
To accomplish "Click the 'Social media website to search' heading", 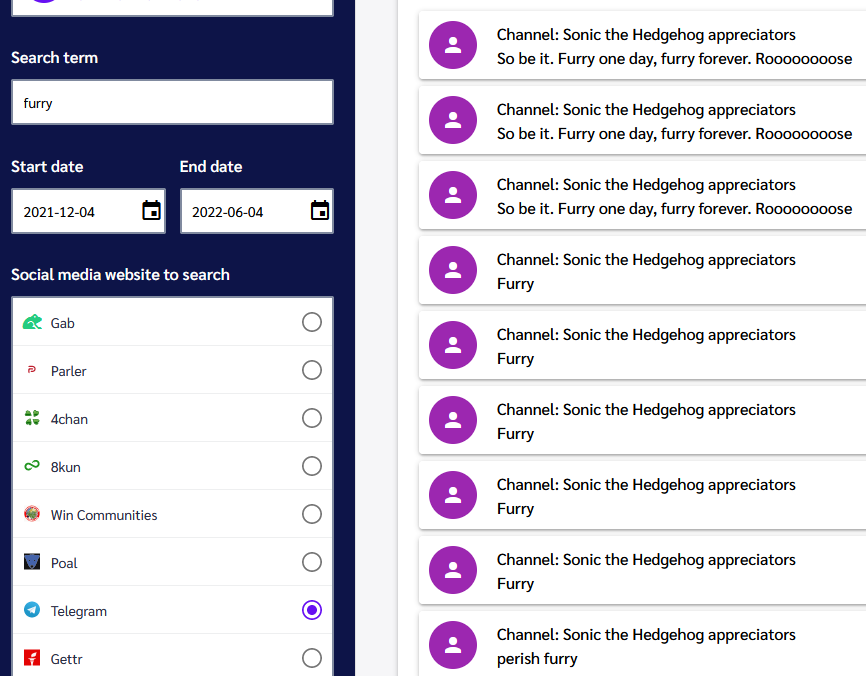I will [120, 274].
